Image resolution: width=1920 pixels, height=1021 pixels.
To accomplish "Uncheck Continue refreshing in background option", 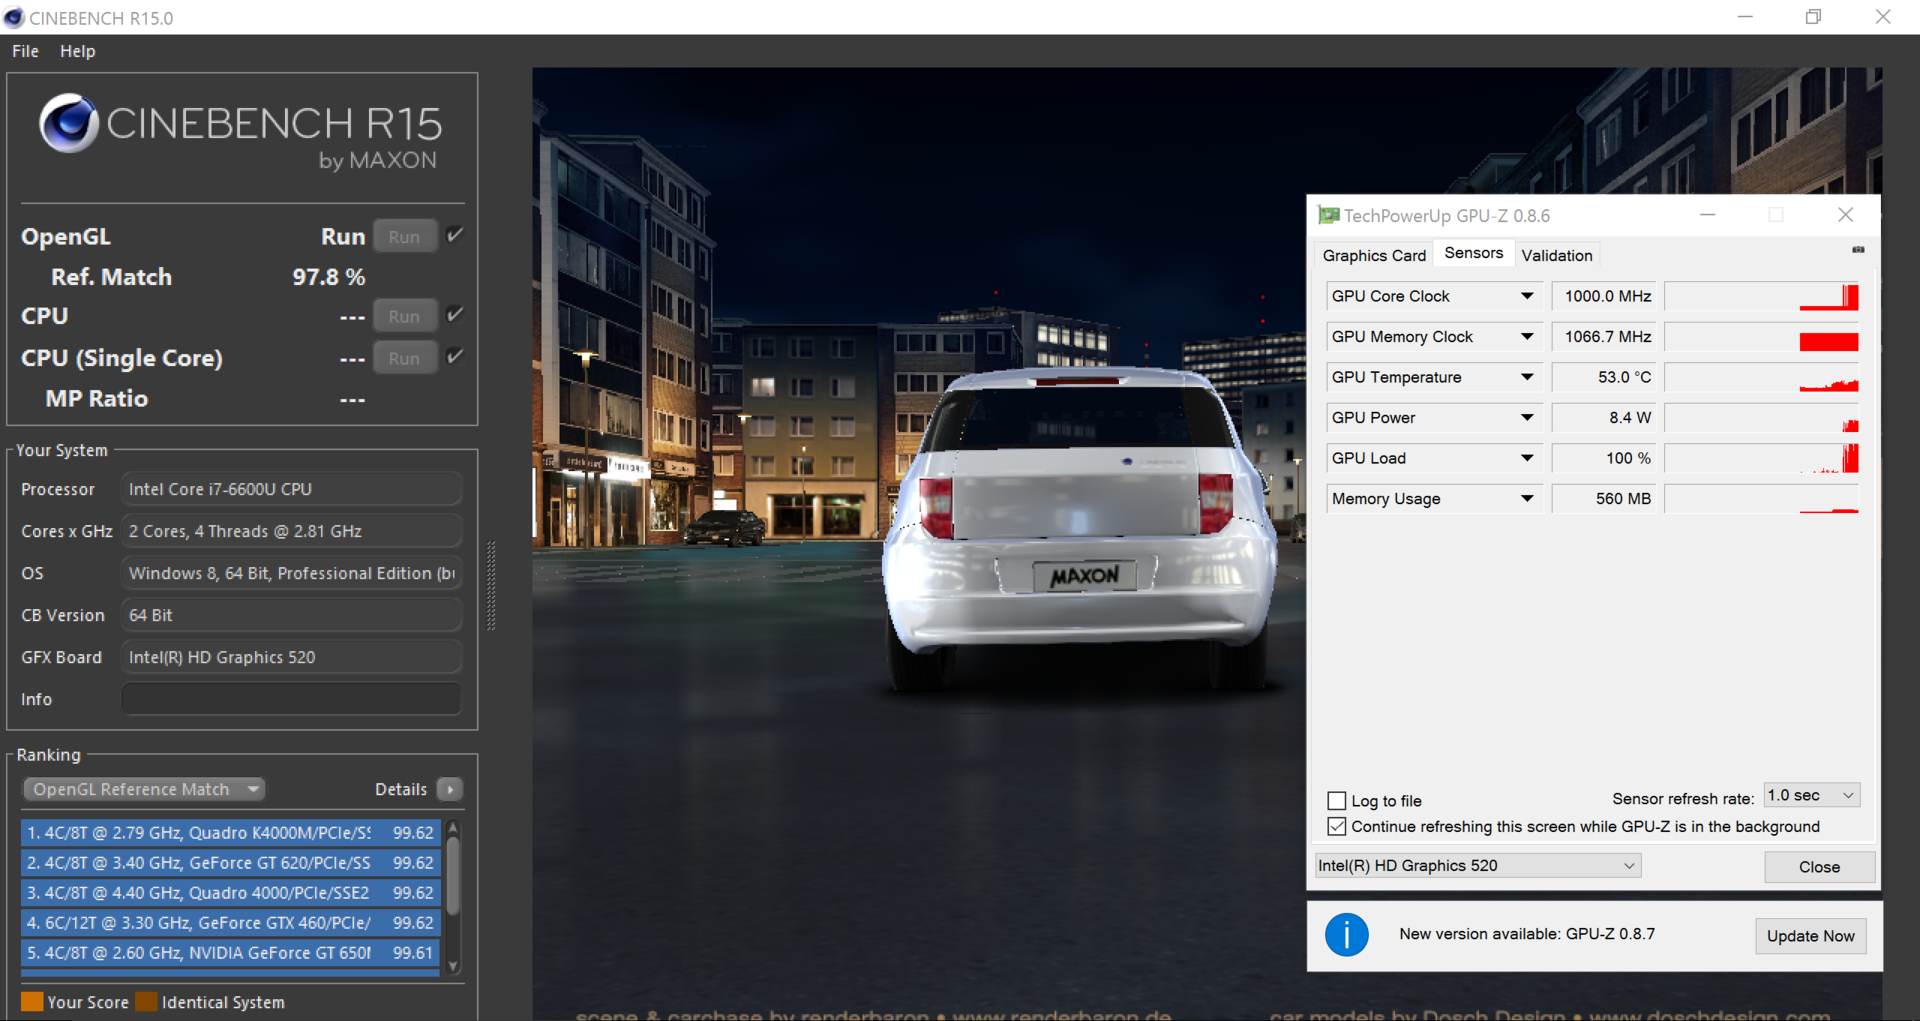I will click(1336, 827).
